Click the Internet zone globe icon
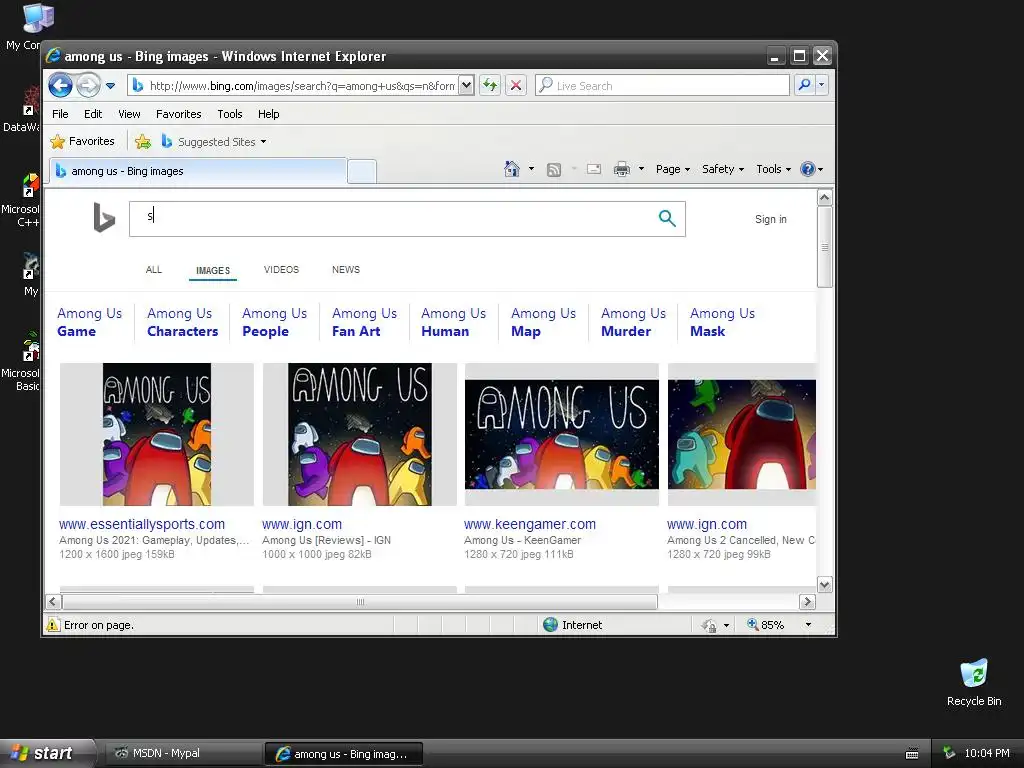Viewport: 1024px width, 768px height. tap(551, 624)
